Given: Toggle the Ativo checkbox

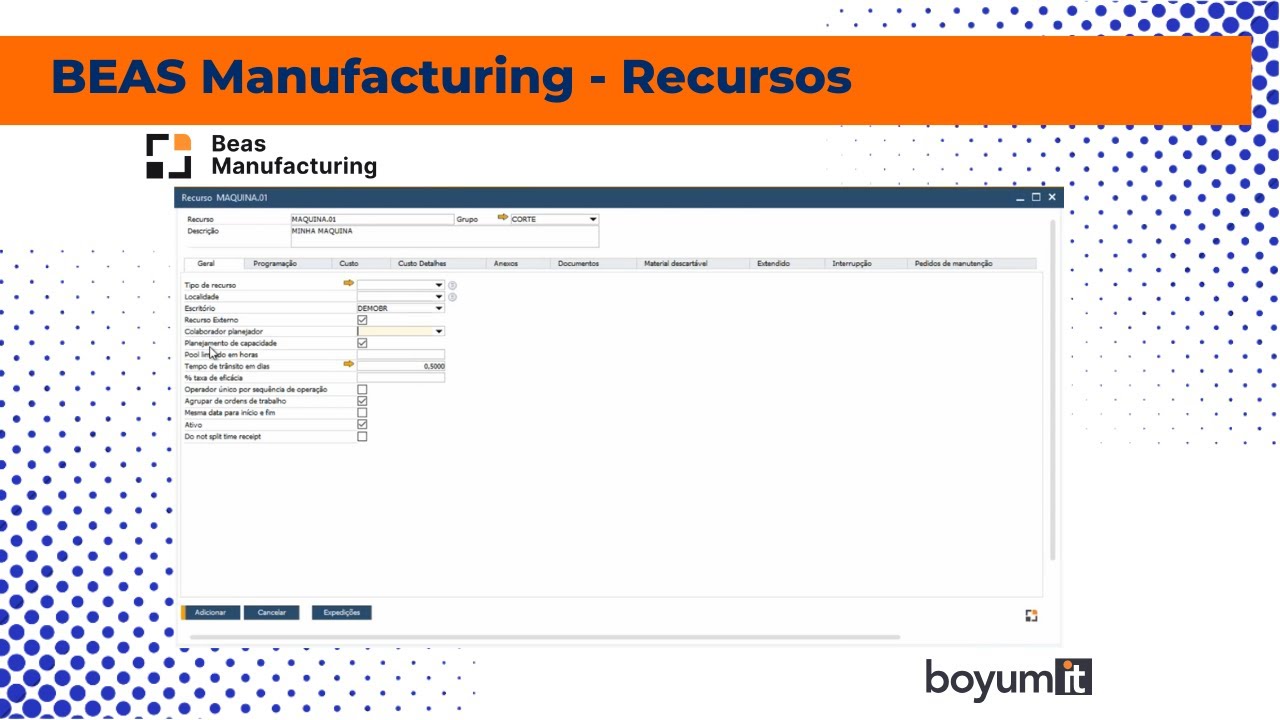Looking at the screenshot, I should [362, 424].
